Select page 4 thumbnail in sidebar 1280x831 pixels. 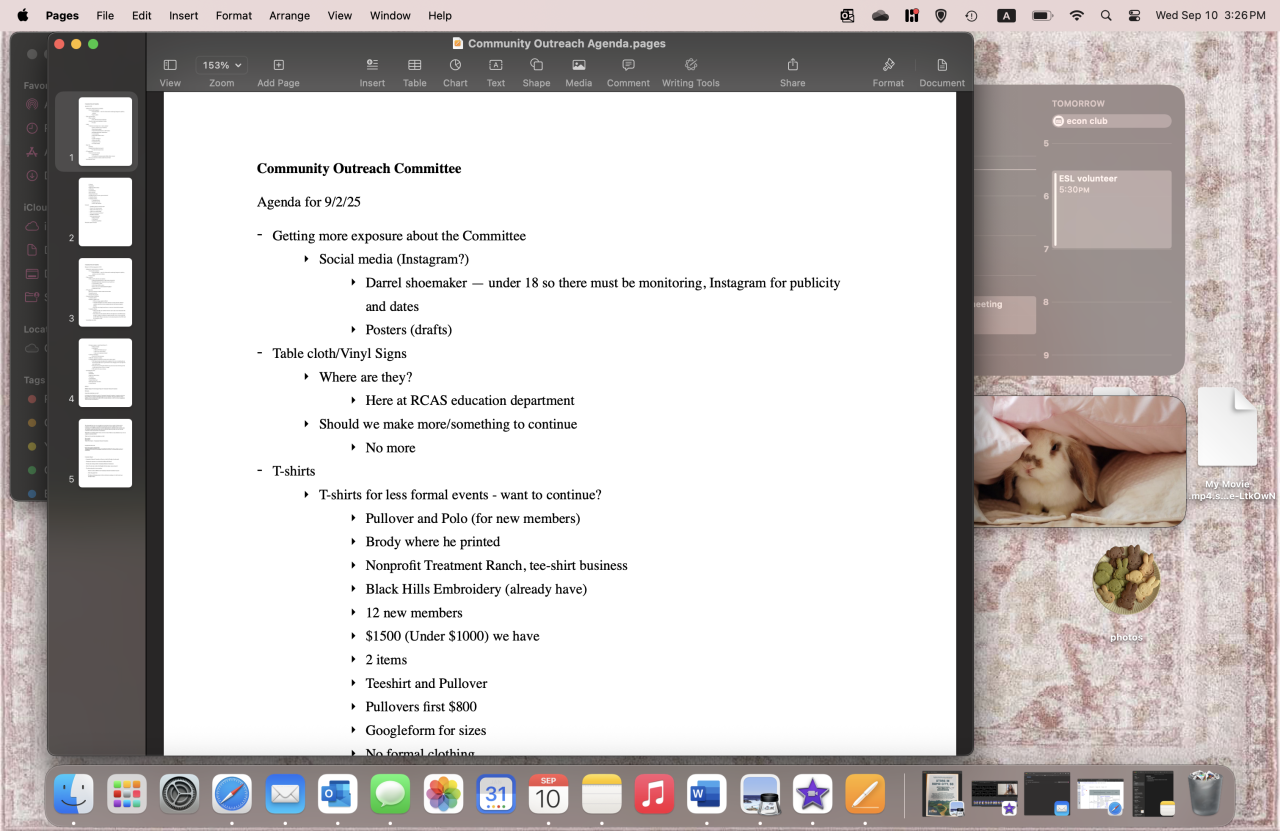click(105, 373)
